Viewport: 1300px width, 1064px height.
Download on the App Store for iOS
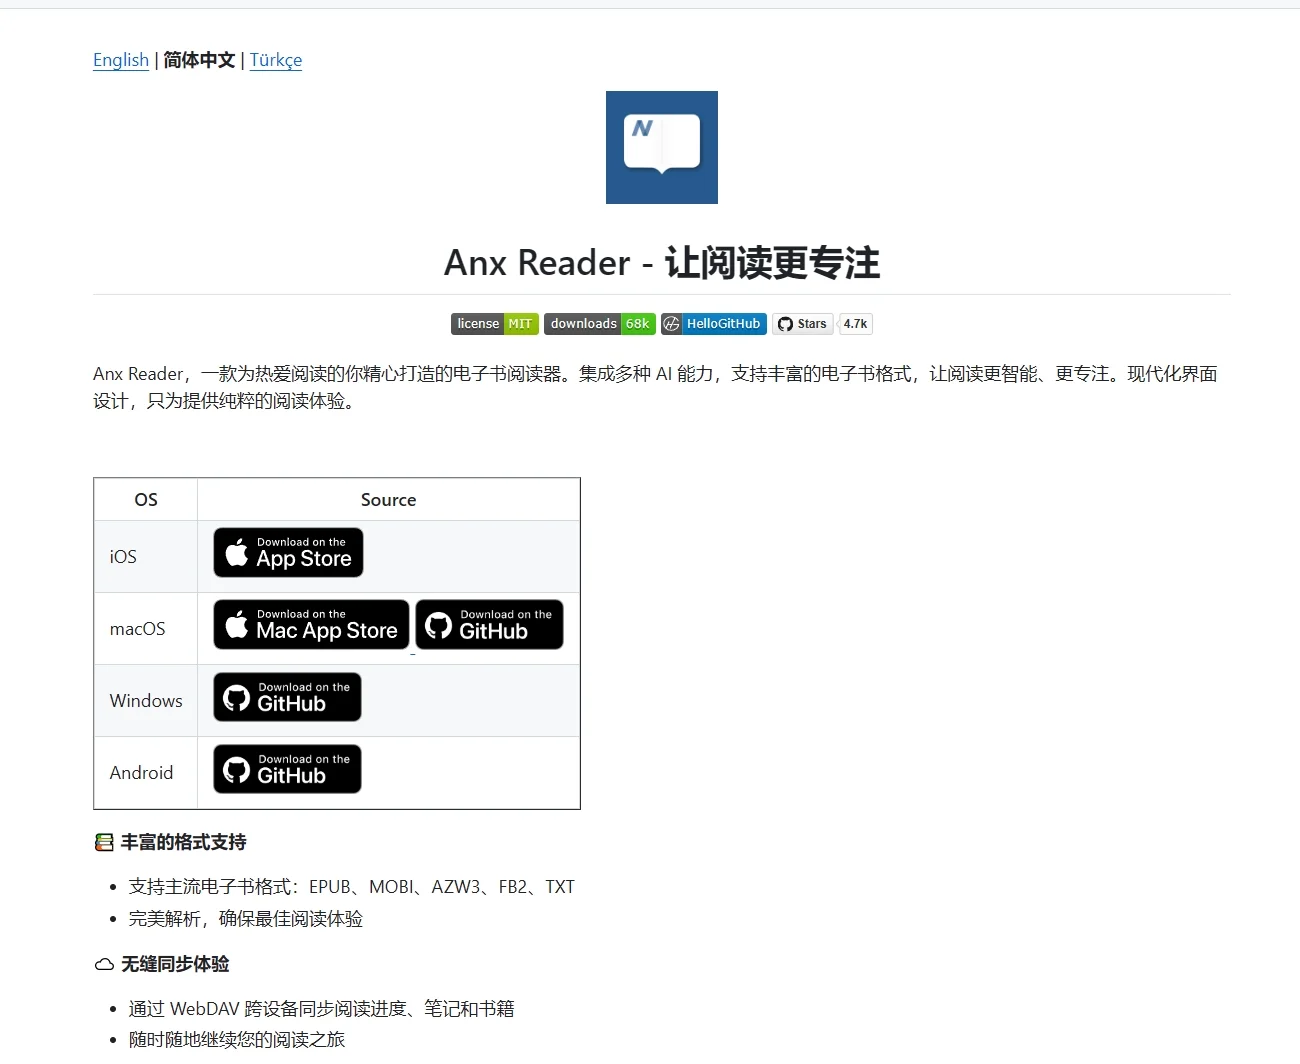[288, 552]
